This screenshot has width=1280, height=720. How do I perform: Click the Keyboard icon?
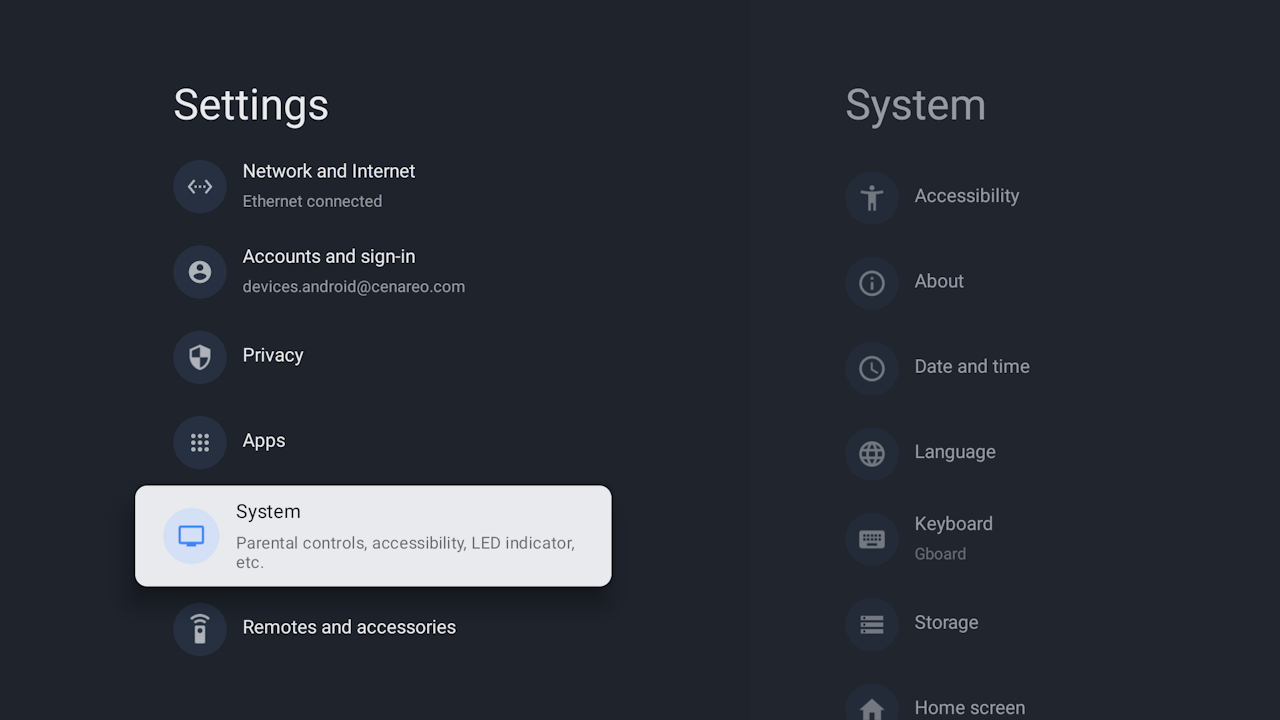click(872, 539)
